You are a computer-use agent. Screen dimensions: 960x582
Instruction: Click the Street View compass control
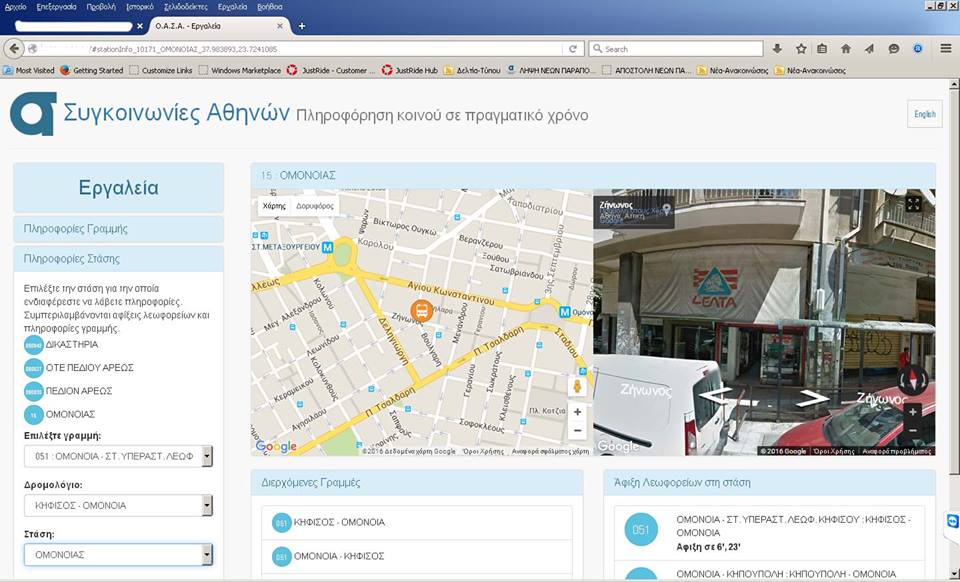913,379
